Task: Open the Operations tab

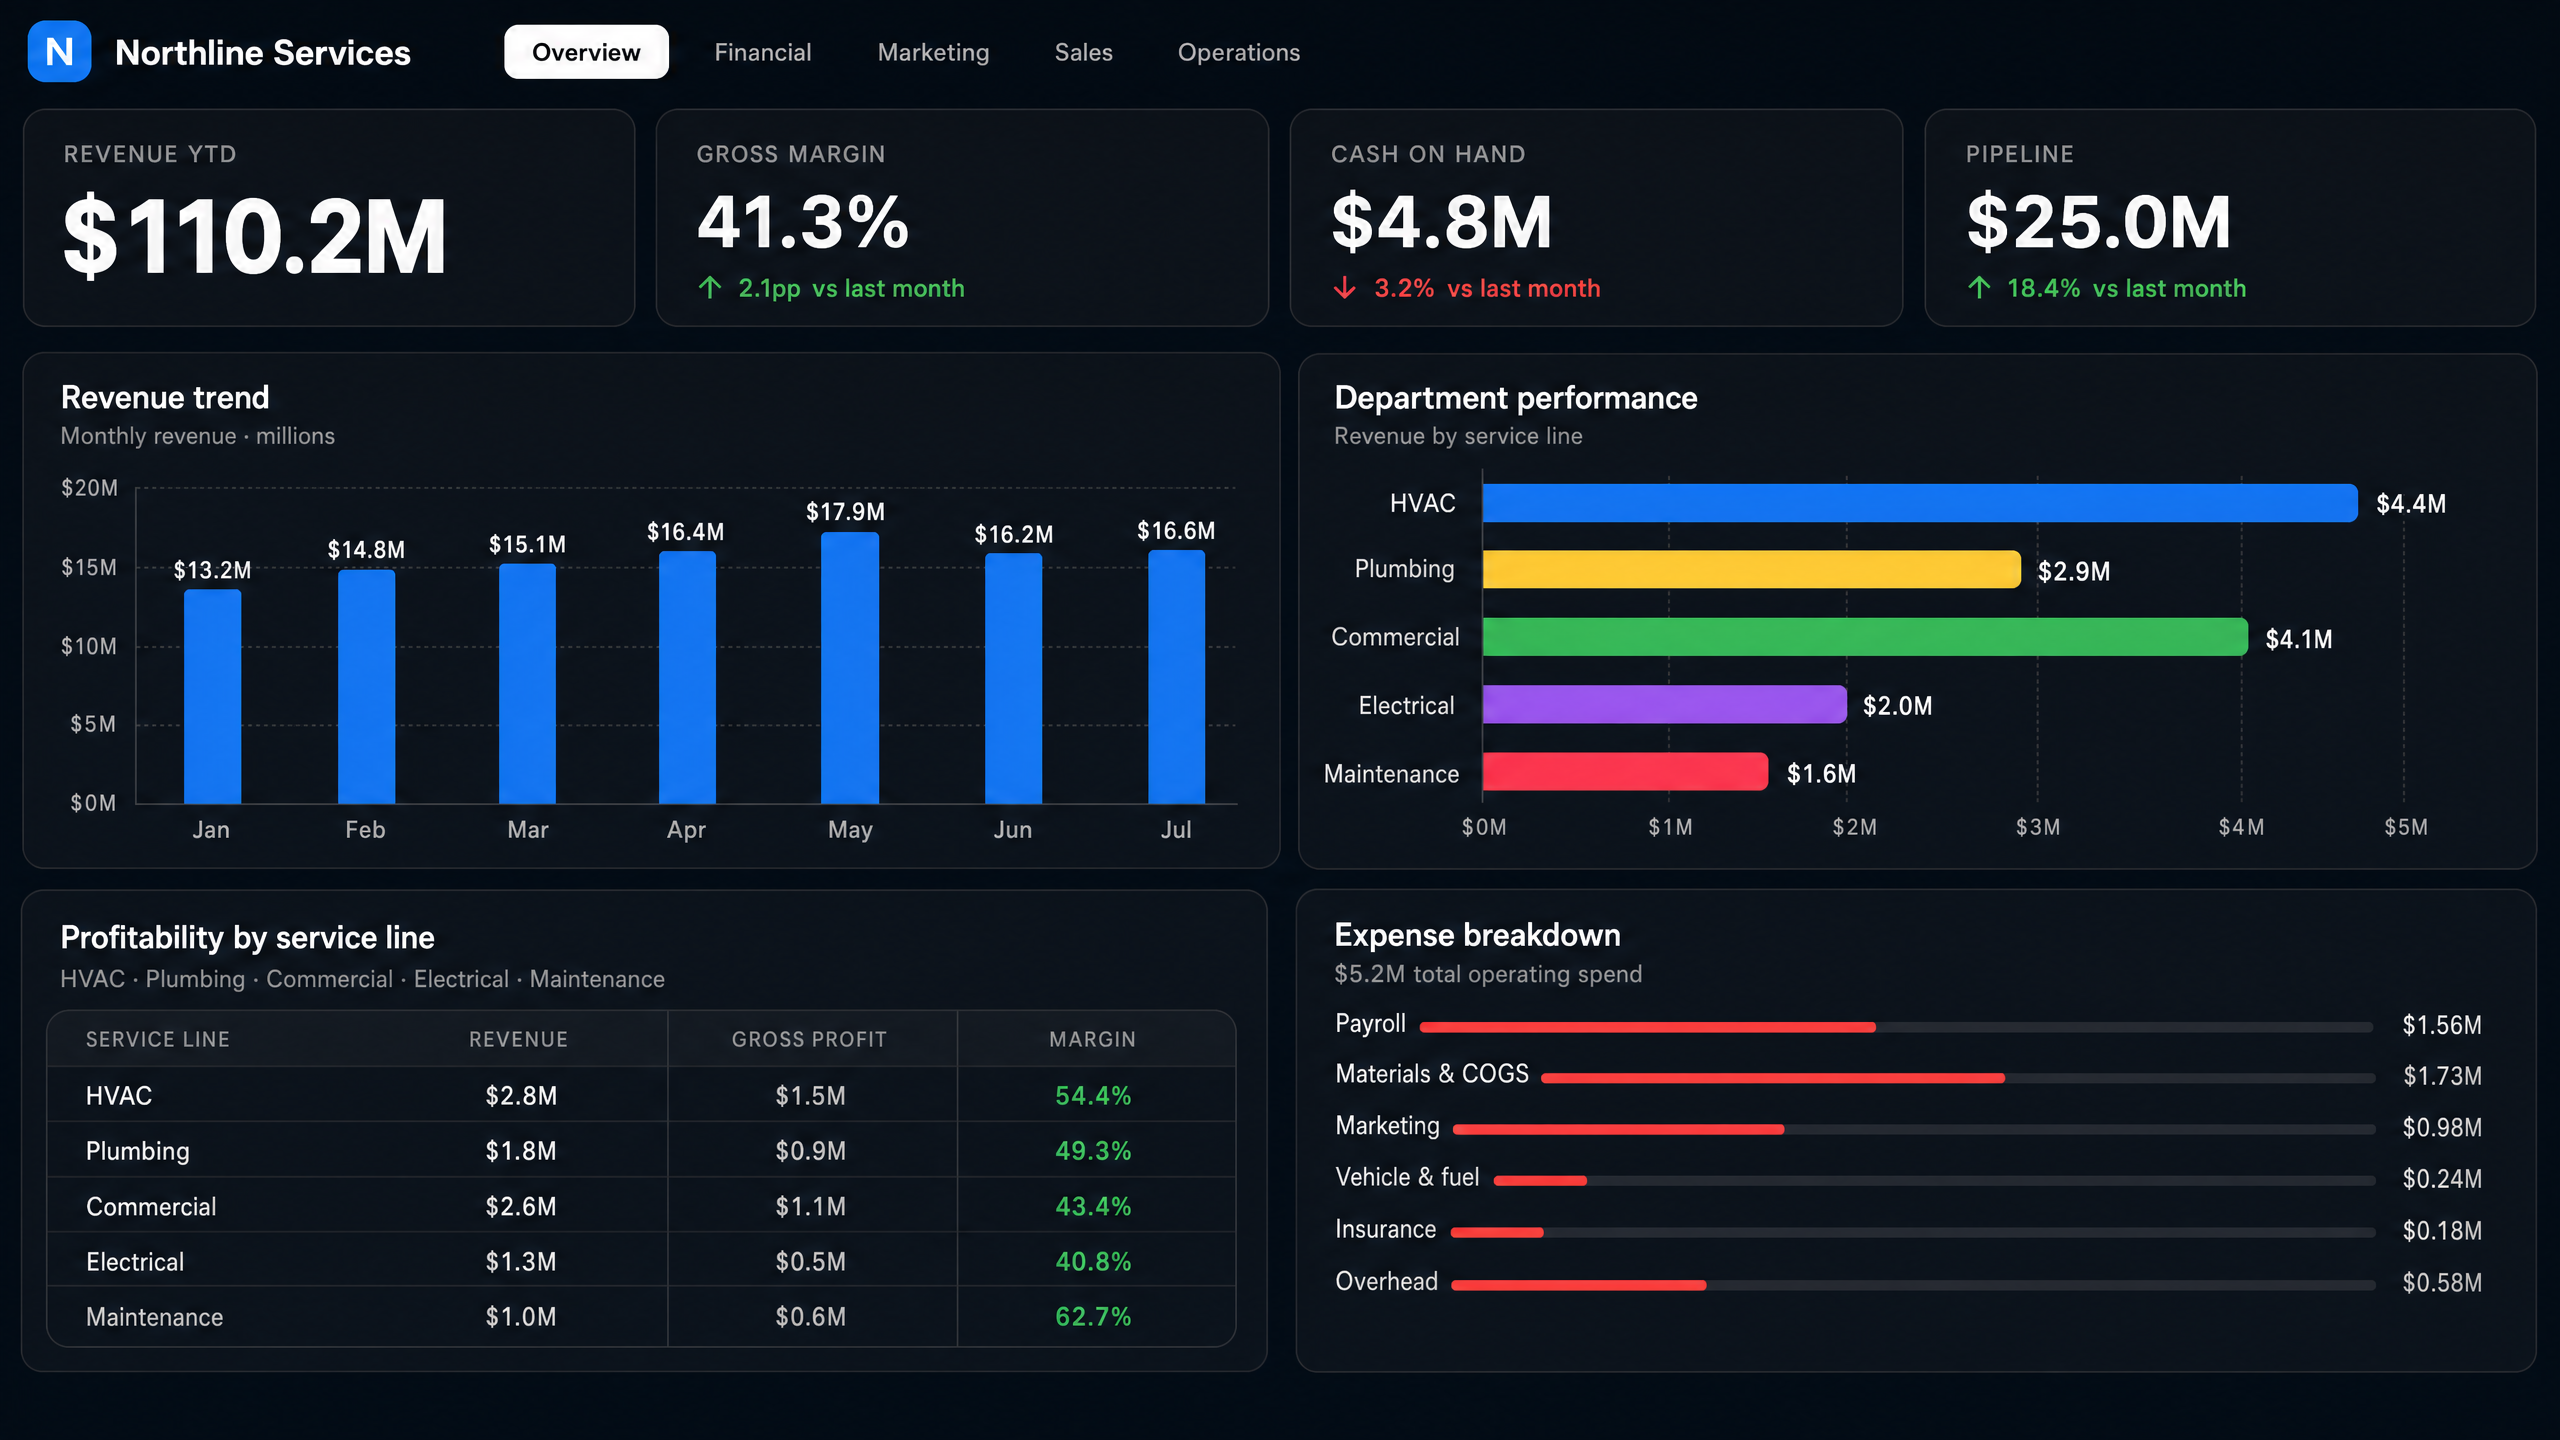Action: click(1238, 52)
